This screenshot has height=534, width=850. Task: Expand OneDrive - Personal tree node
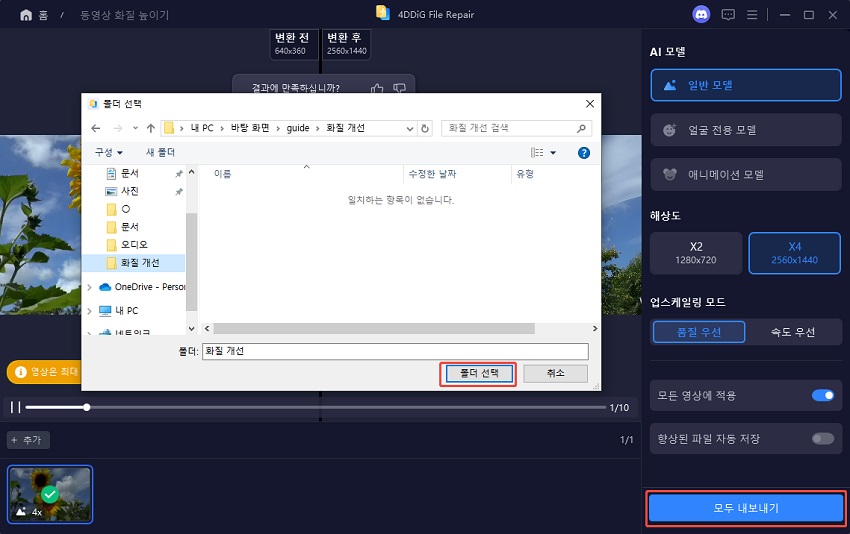(x=89, y=287)
